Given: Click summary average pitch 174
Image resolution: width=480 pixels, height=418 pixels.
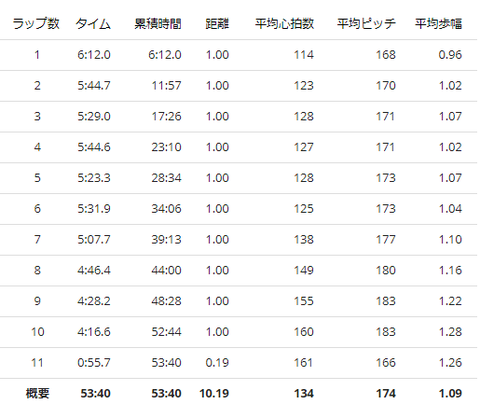Looking at the screenshot, I should pos(386,393).
